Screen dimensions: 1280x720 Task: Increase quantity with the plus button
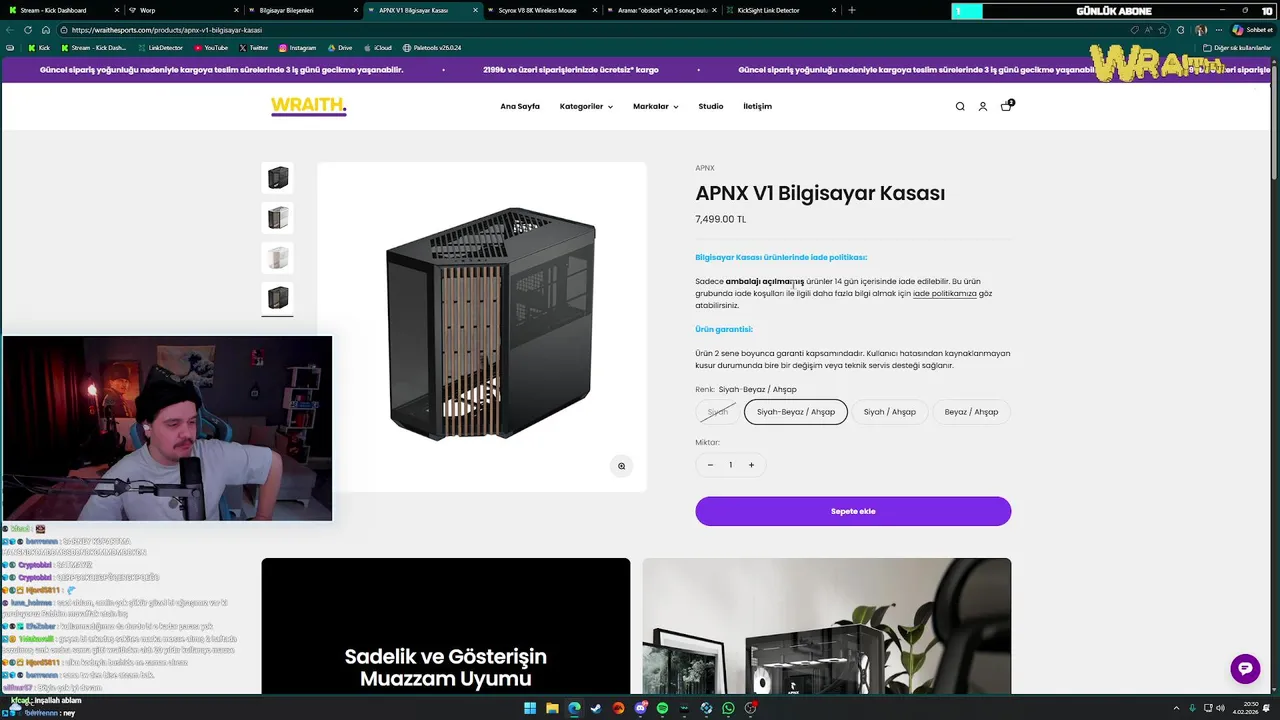(751, 465)
